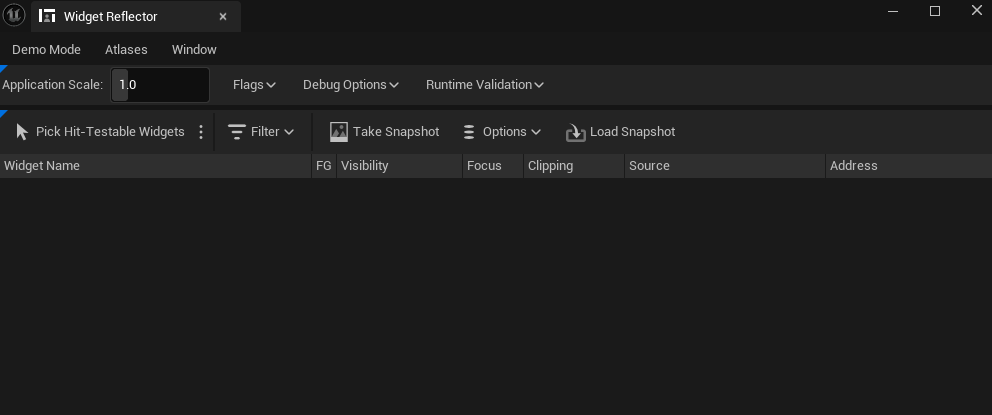Minimize the Widget Reflector window
The image size is (992, 415).
pyautogui.click(x=893, y=11)
